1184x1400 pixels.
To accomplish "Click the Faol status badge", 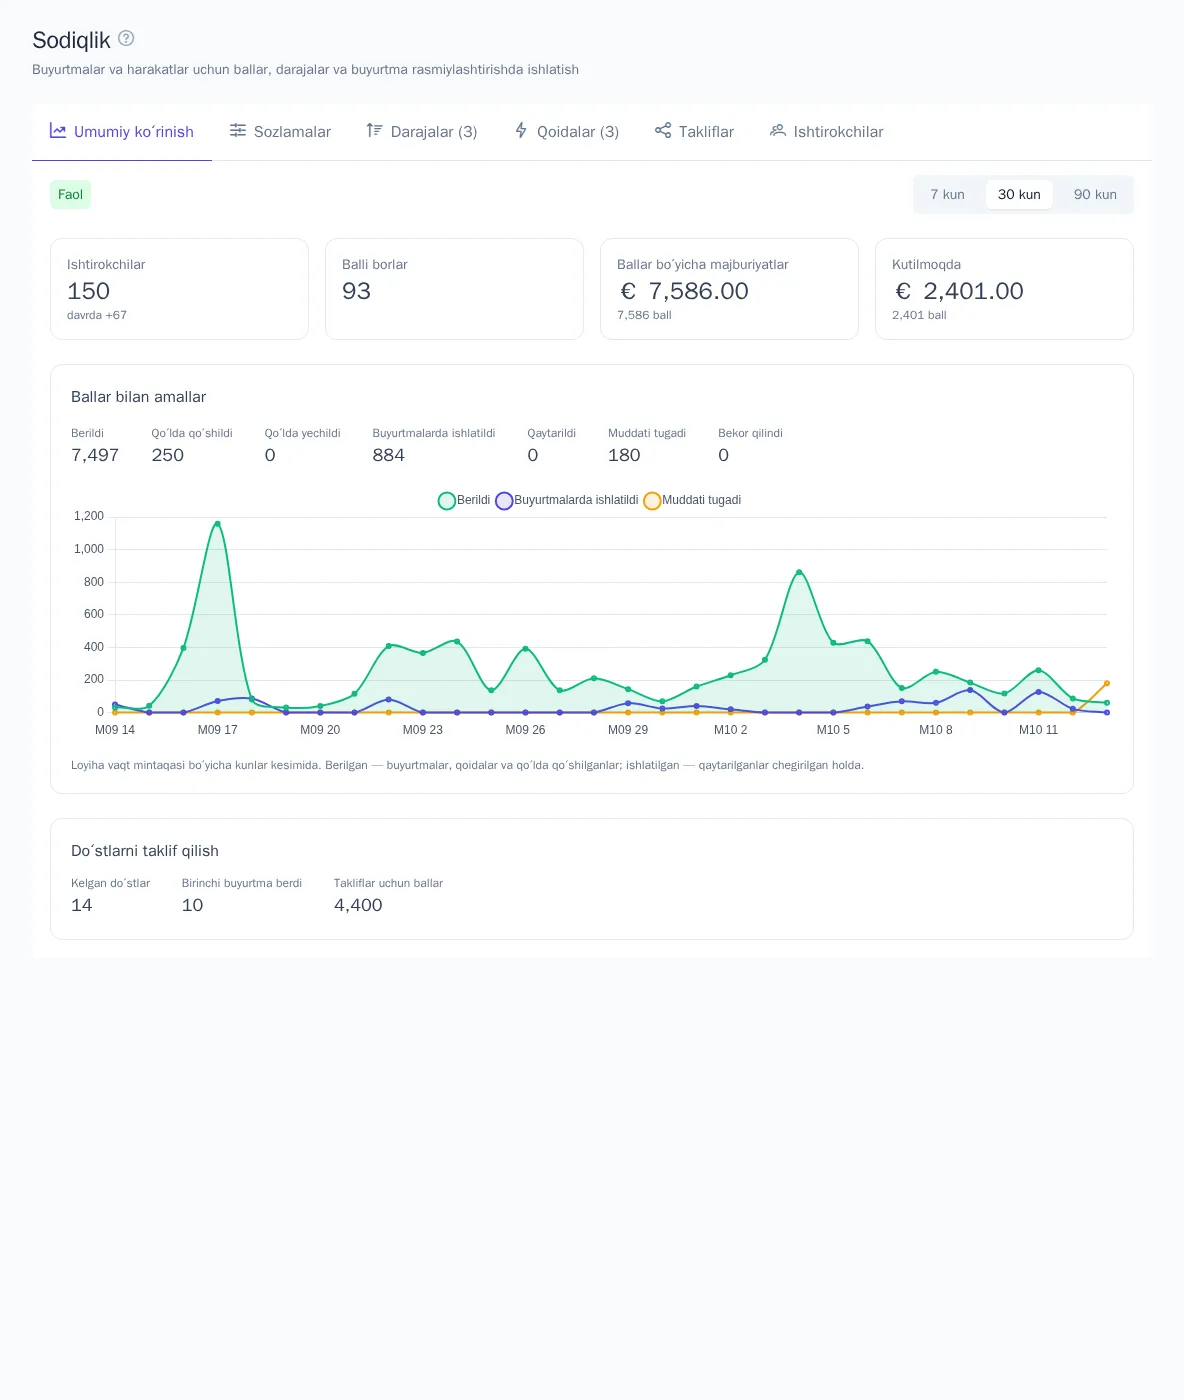I will coord(70,195).
